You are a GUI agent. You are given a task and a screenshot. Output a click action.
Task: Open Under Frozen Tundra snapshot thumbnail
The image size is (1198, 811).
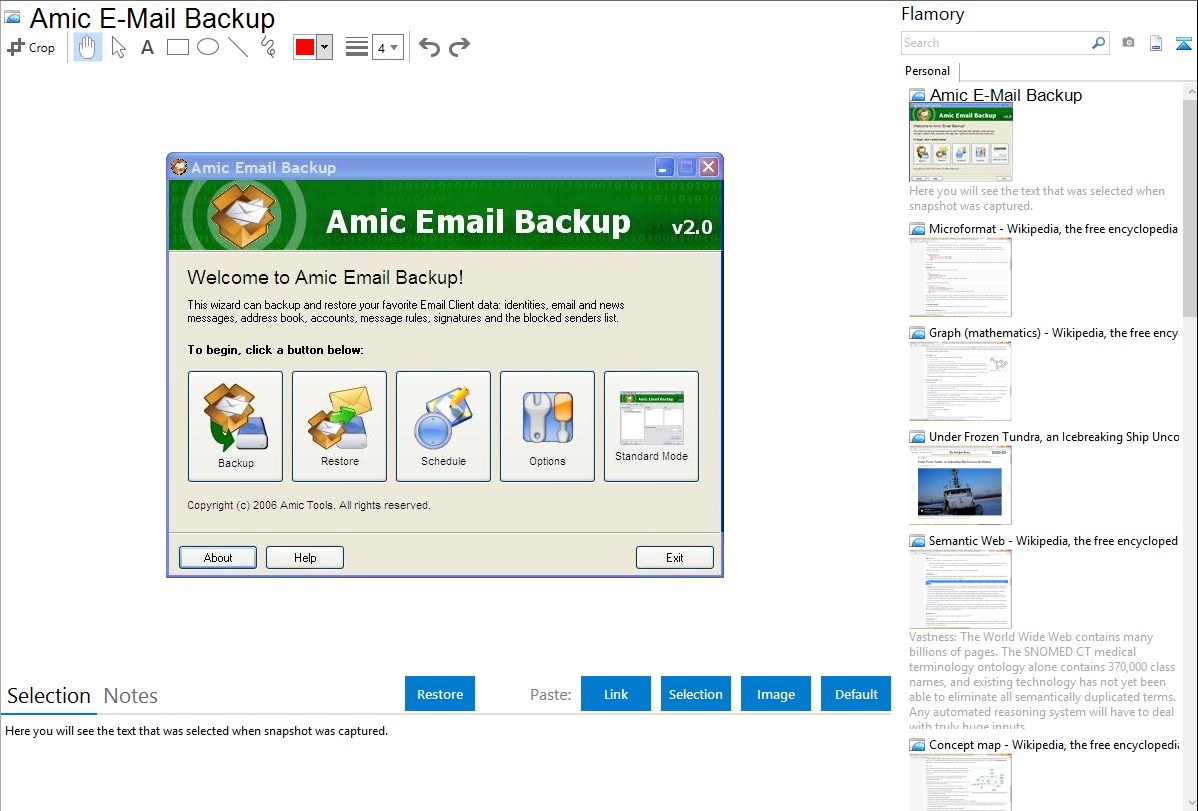(960, 485)
